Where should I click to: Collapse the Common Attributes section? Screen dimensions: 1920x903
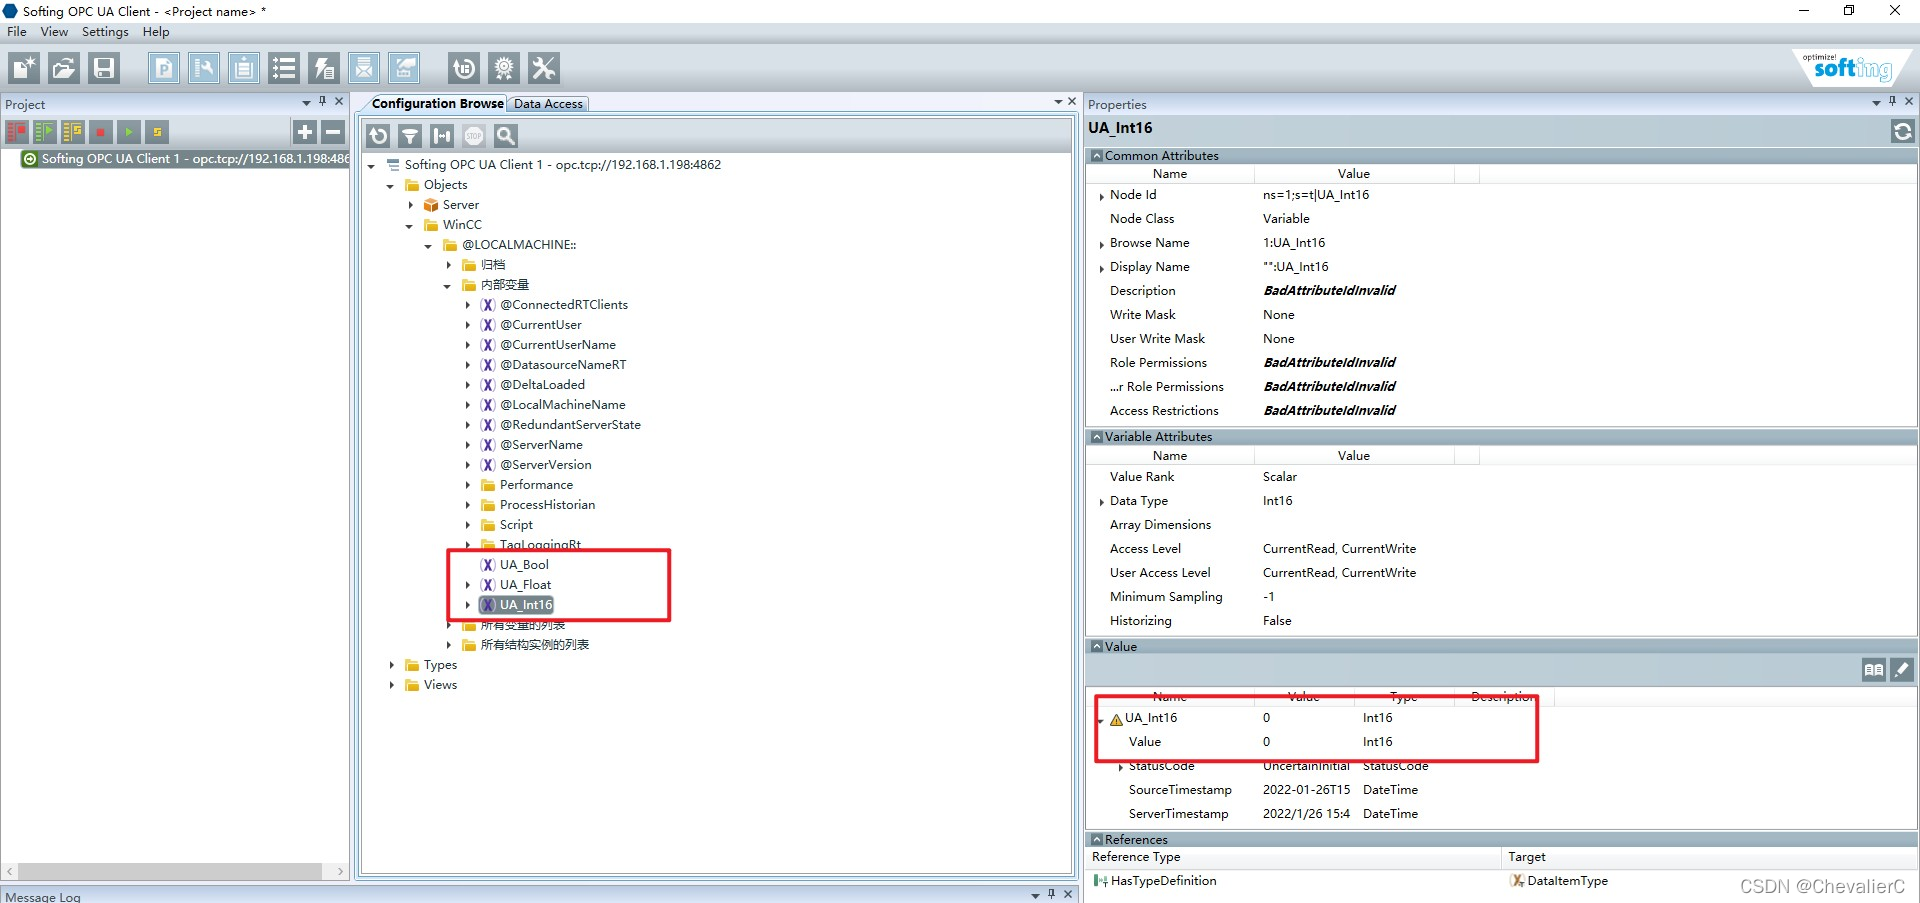click(x=1097, y=156)
